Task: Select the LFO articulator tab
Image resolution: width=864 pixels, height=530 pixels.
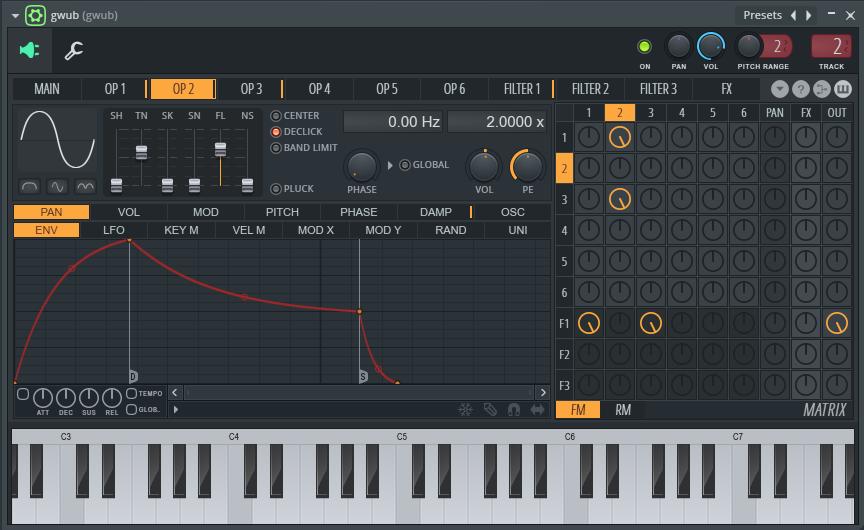Action: tap(114, 230)
